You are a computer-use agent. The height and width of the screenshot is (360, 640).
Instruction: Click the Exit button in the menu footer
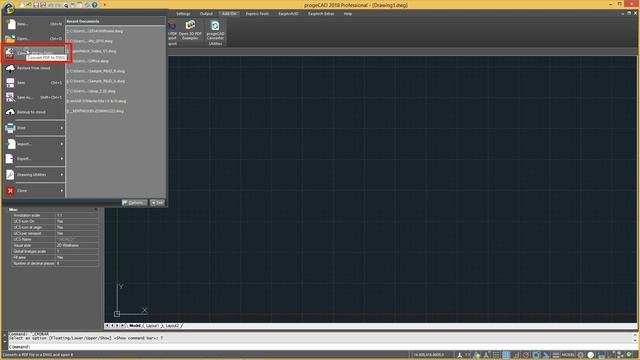tap(157, 203)
